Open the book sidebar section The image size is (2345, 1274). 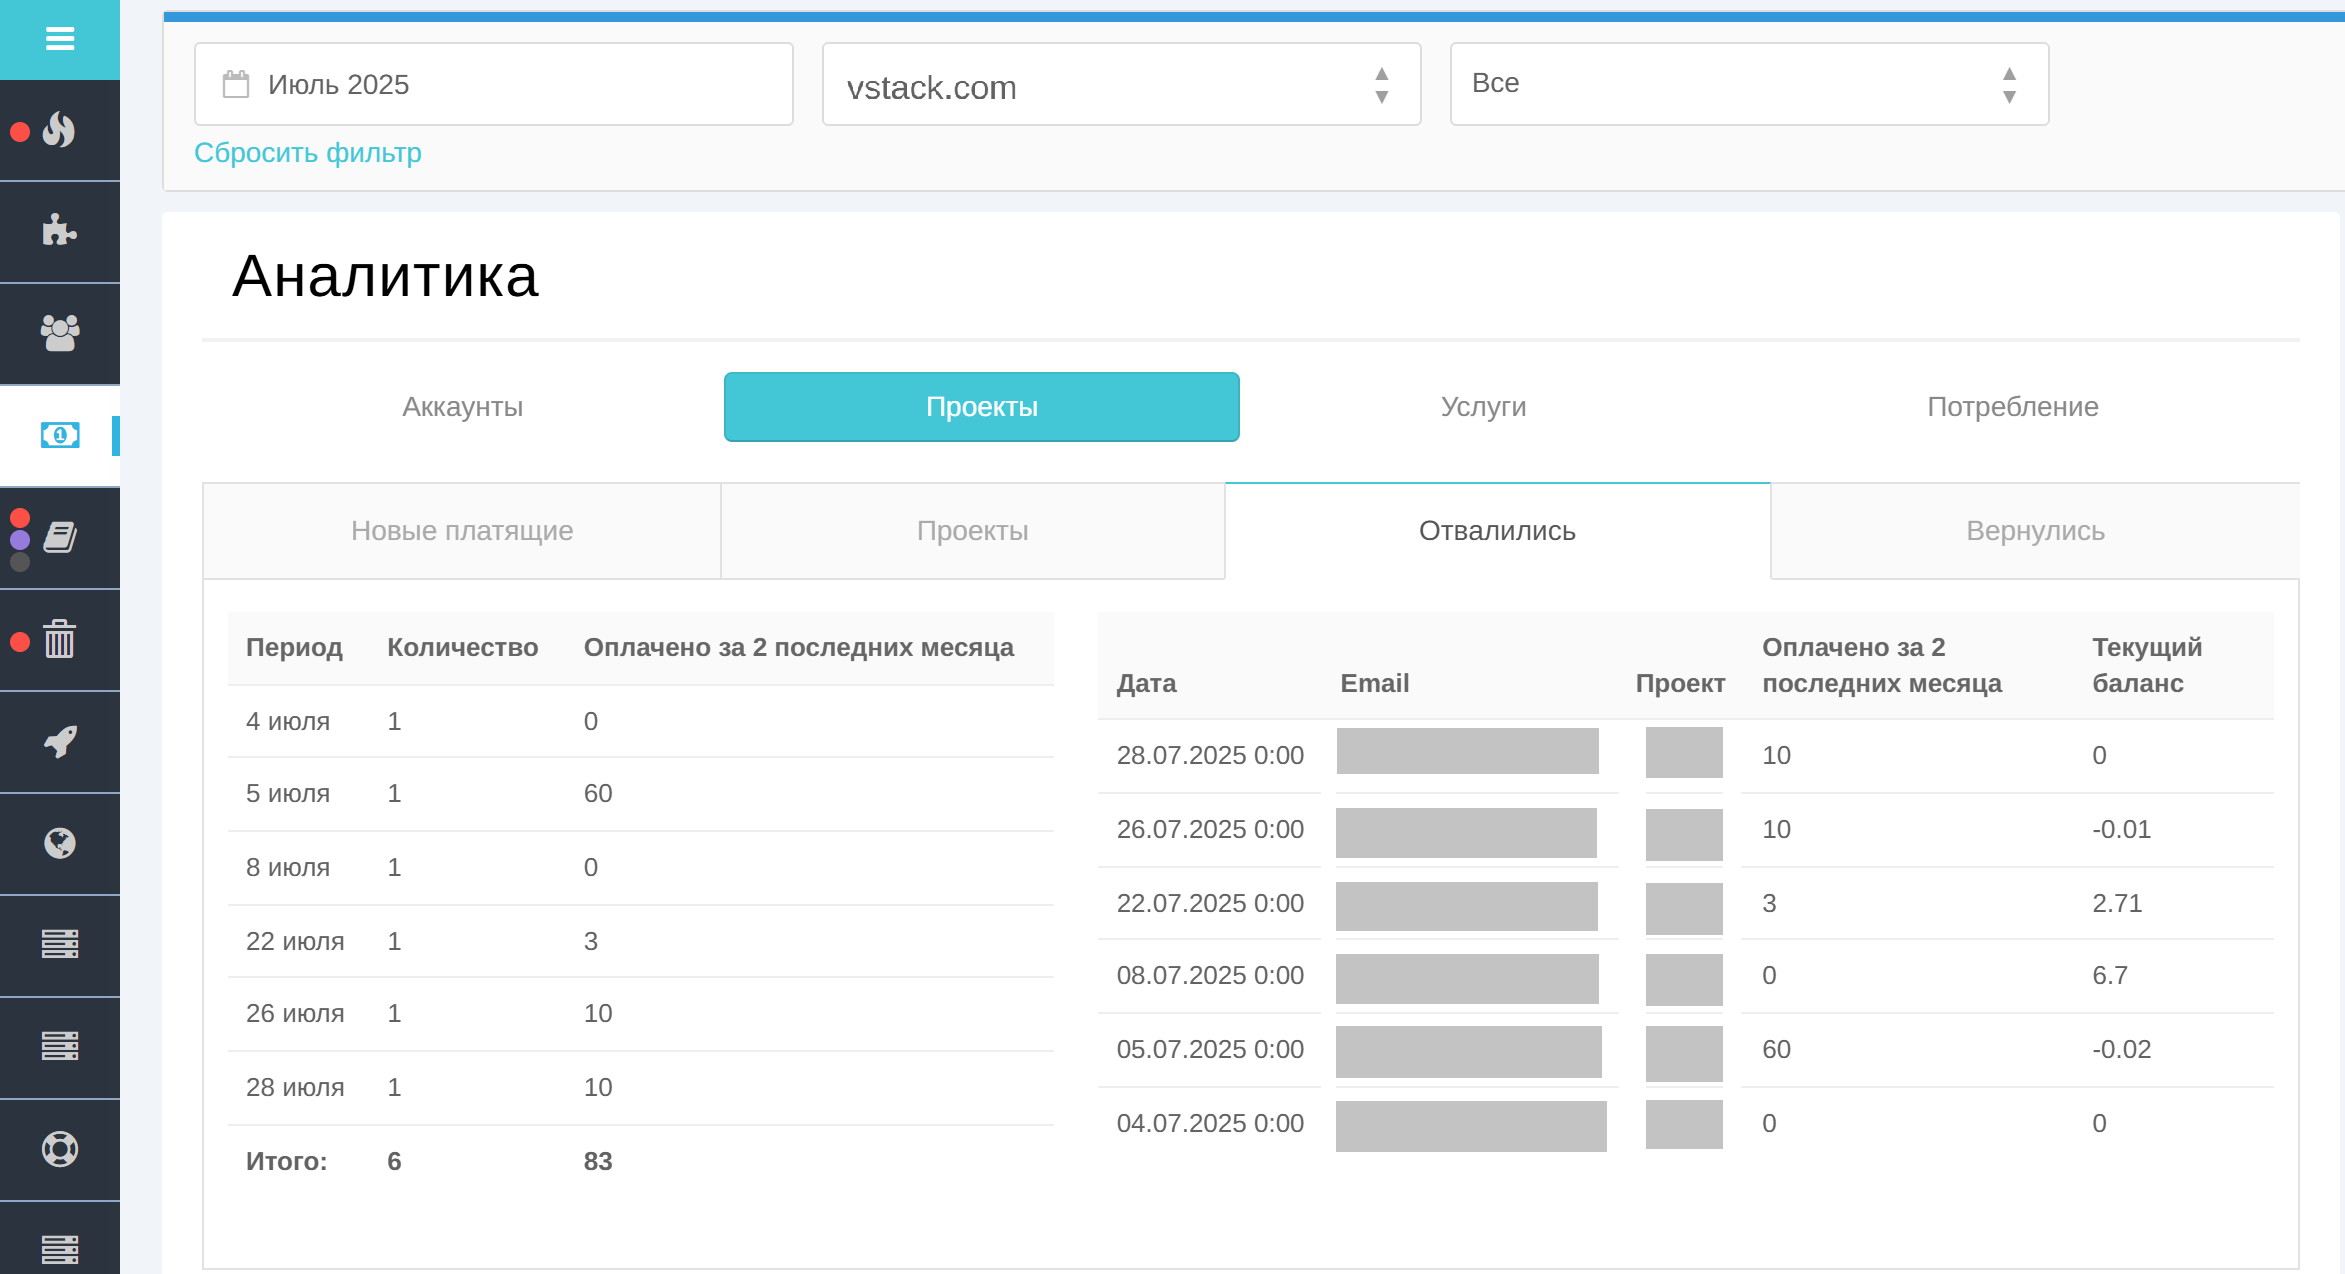coord(60,537)
